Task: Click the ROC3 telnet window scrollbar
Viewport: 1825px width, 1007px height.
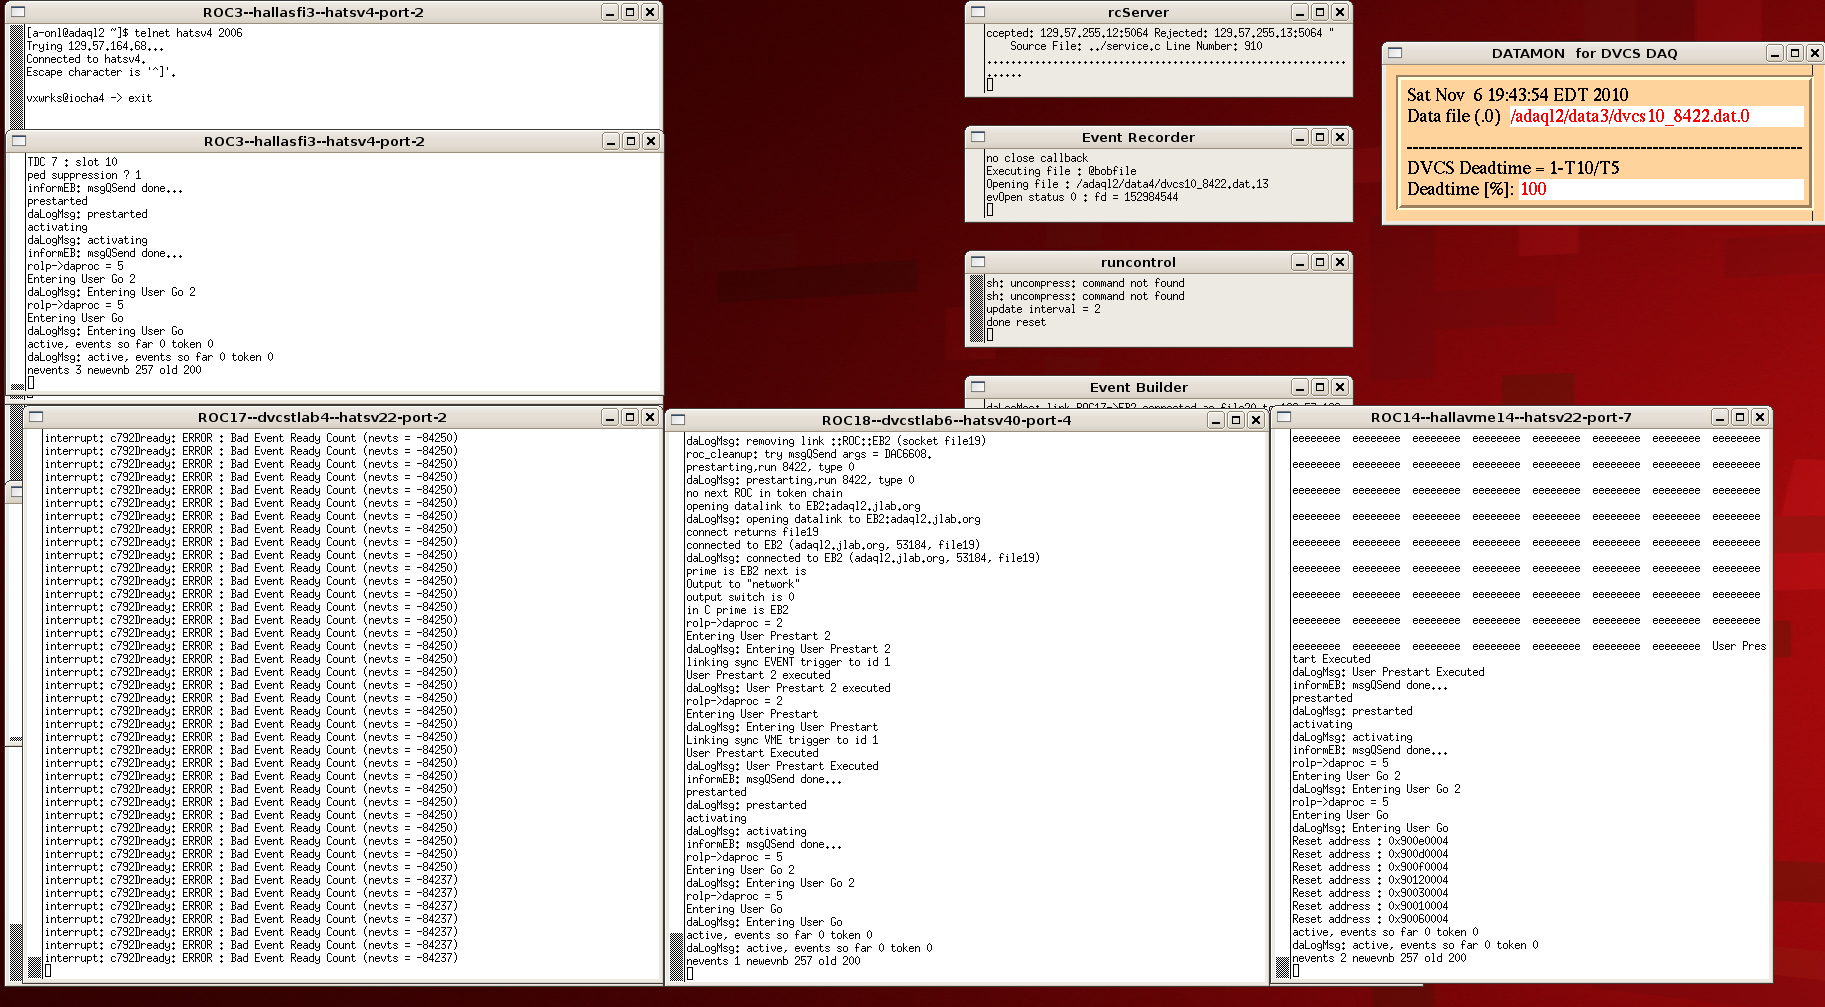Action: tap(17, 76)
